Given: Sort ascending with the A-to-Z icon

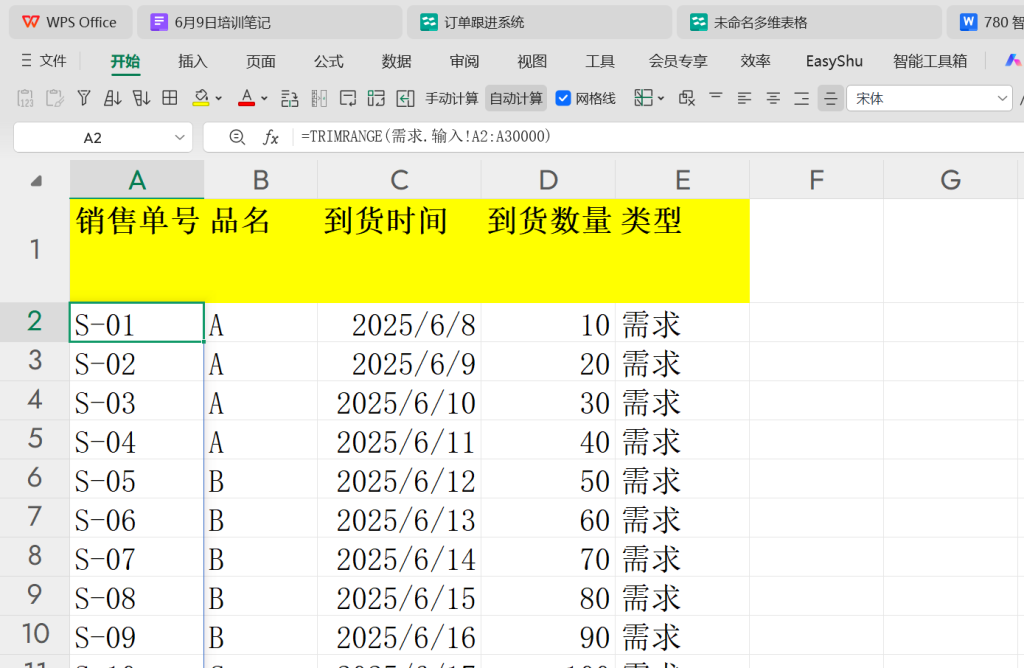Looking at the screenshot, I should click(112, 99).
